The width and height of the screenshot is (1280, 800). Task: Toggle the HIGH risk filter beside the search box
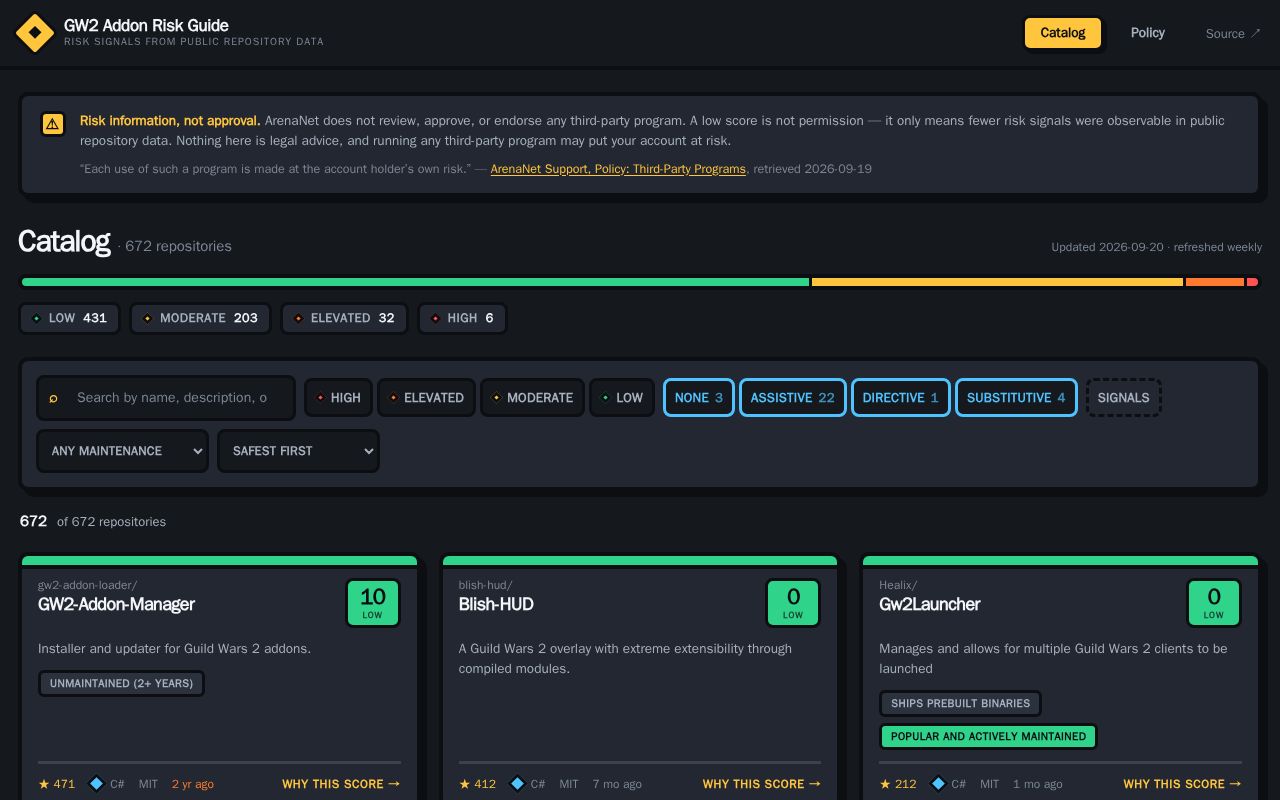pos(339,398)
